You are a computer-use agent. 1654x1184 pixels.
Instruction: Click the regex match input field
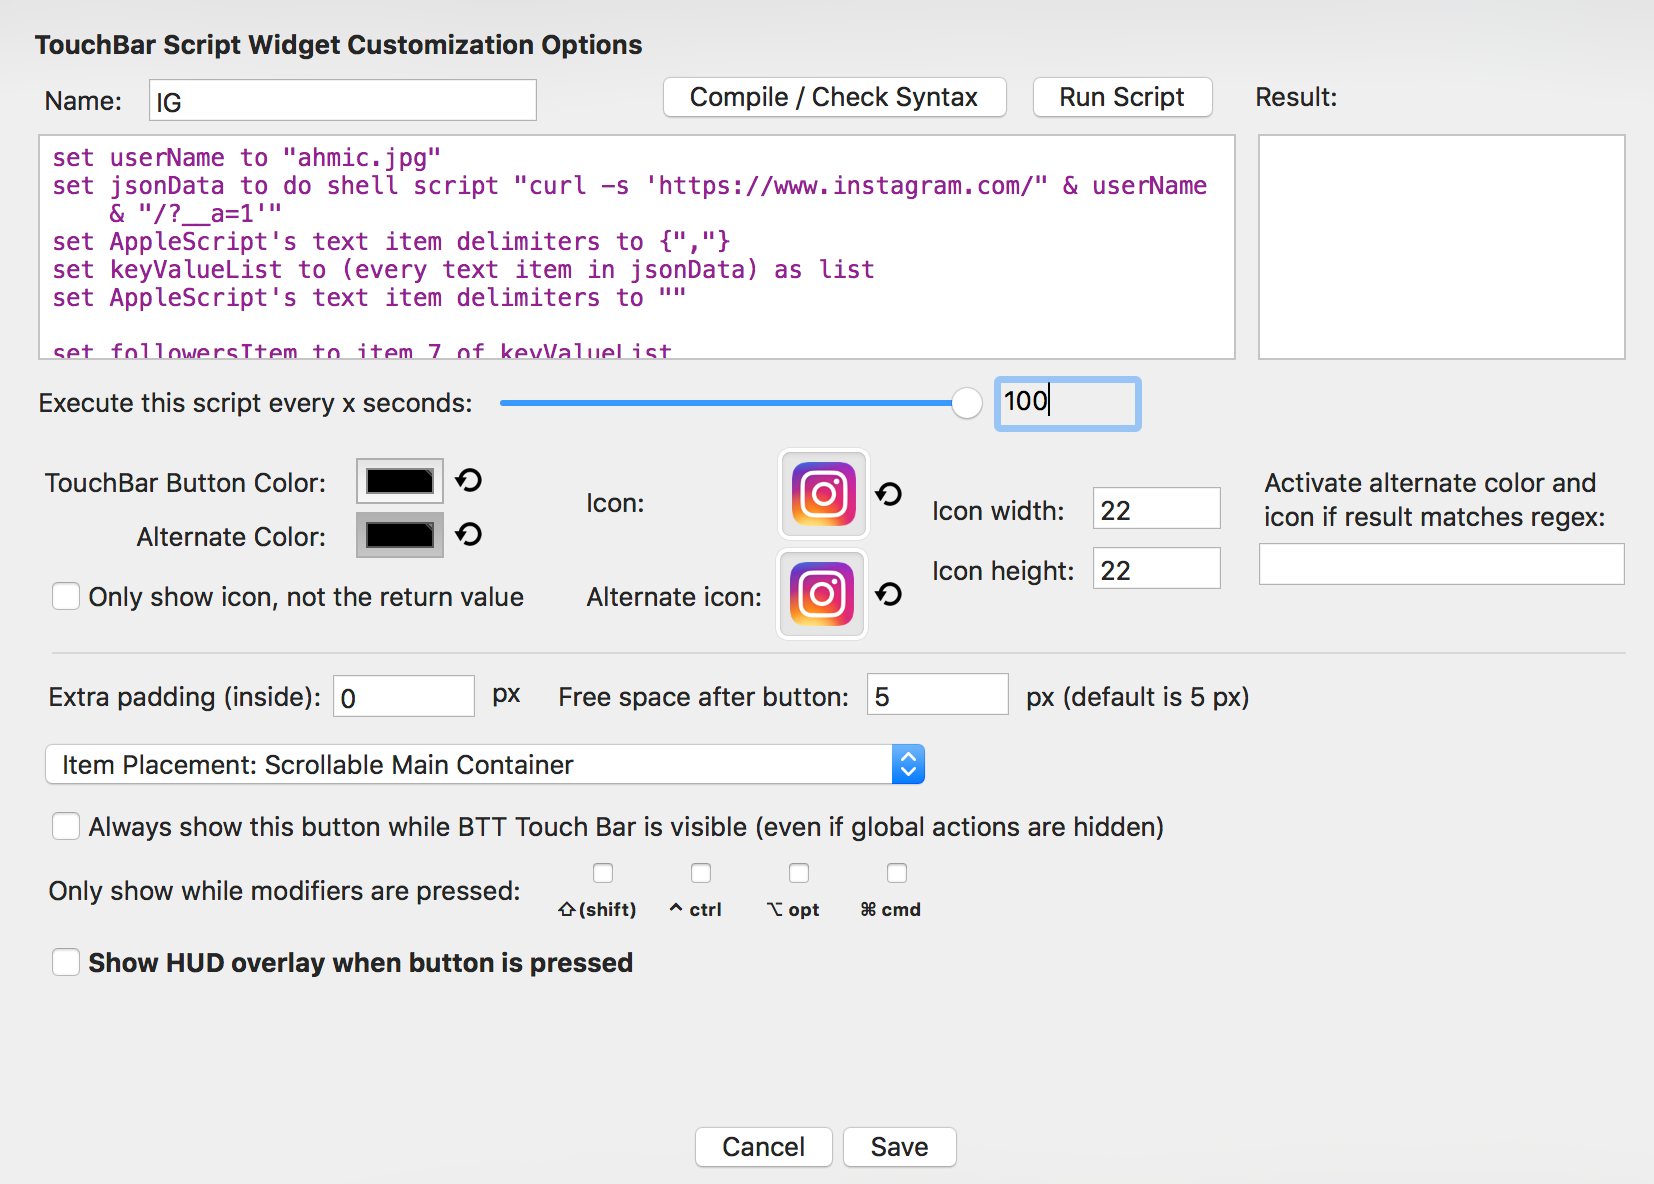[x=1441, y=564]
